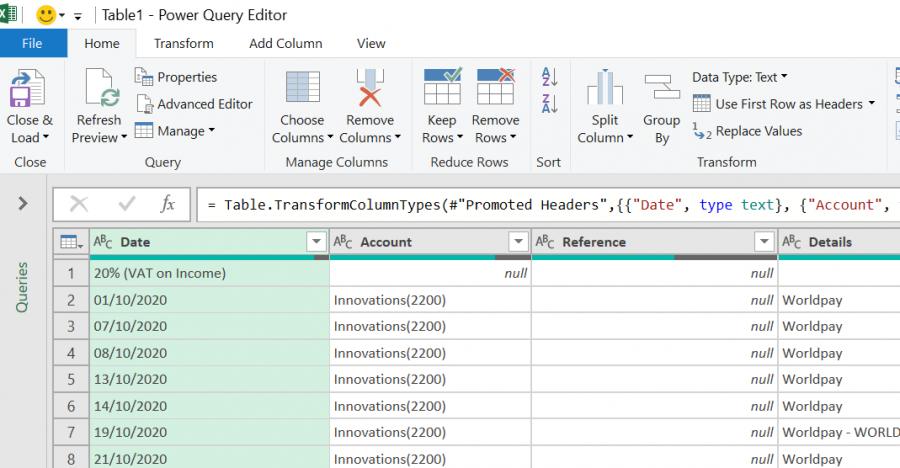Click Use First Row as Headers

778,104
